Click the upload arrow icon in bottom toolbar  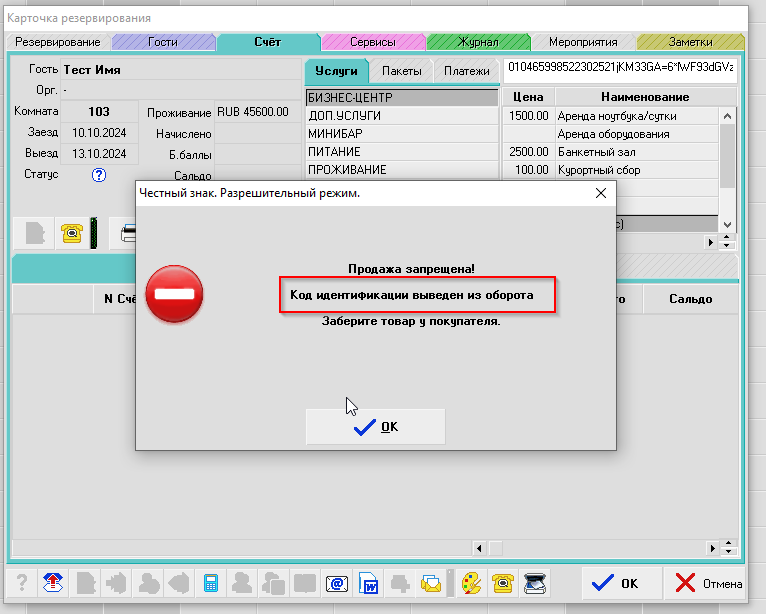[x=55, y=583]
